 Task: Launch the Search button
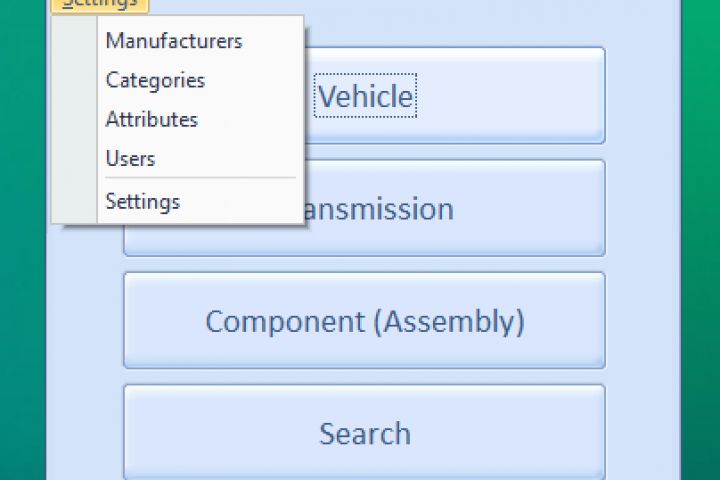coord(364,433)
